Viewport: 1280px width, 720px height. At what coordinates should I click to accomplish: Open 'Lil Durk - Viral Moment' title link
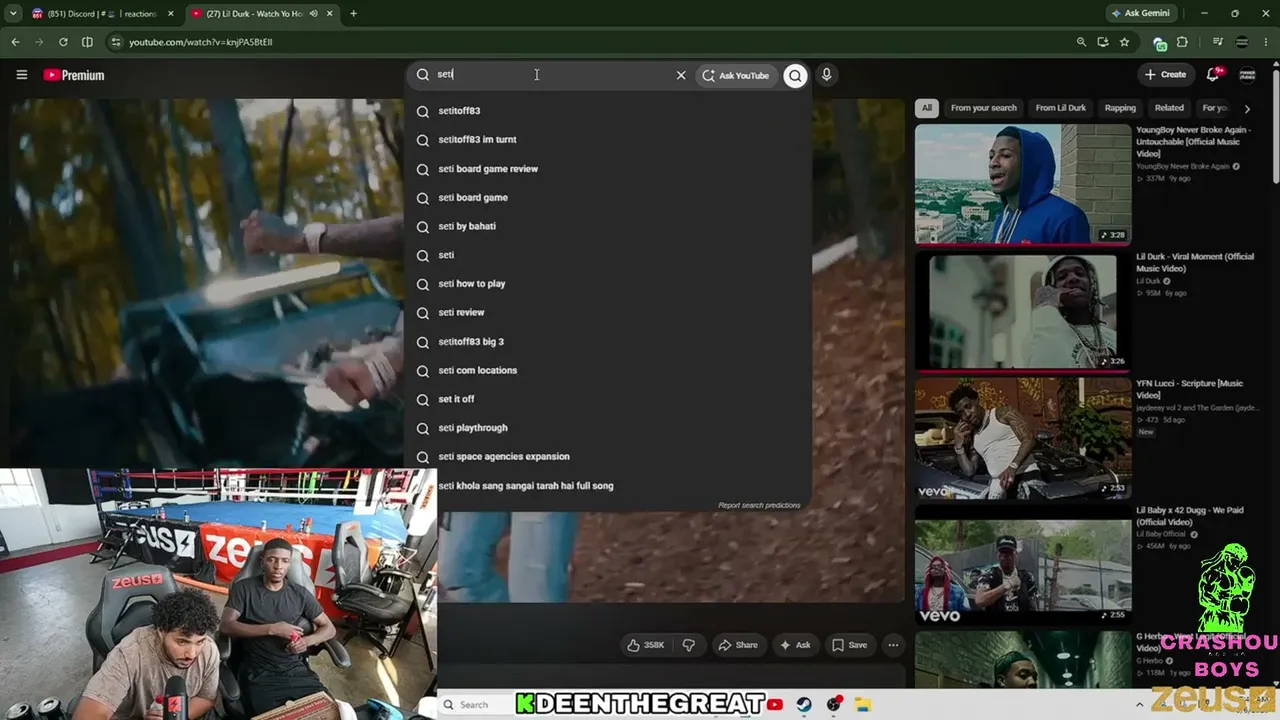pyautogui.click(x=1195, y=262)
